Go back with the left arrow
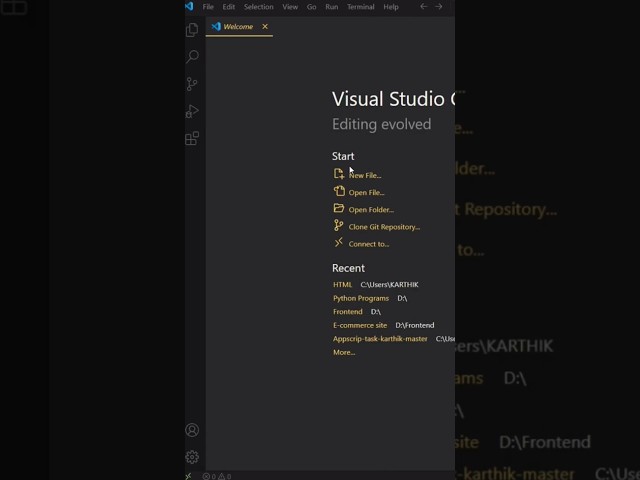 tap(424, 6)
